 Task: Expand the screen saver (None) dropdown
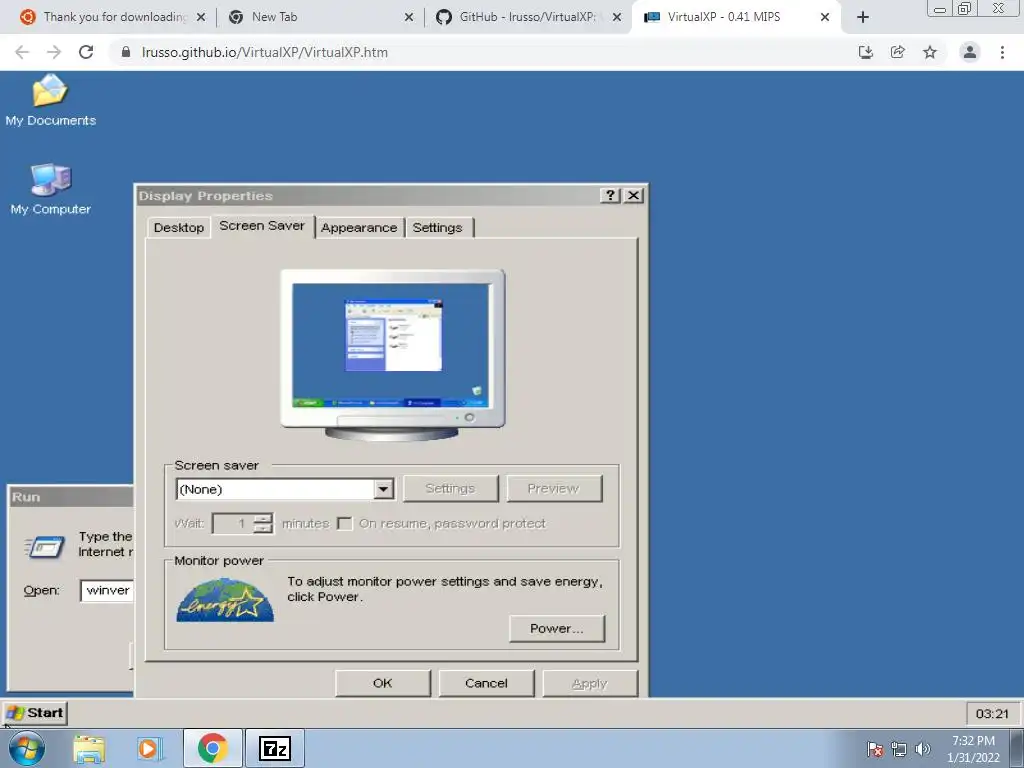pyautogui.click(x=384, y=489)
